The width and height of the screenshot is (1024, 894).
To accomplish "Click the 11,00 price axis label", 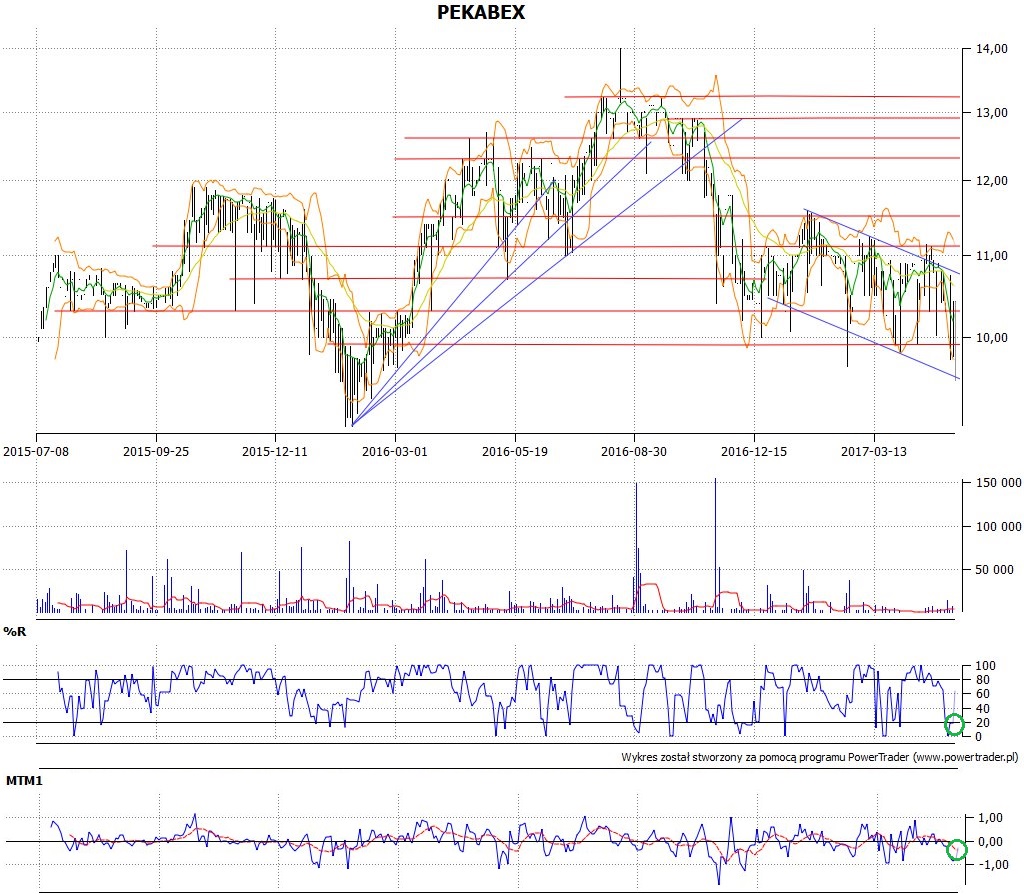I will pos(992,255).
